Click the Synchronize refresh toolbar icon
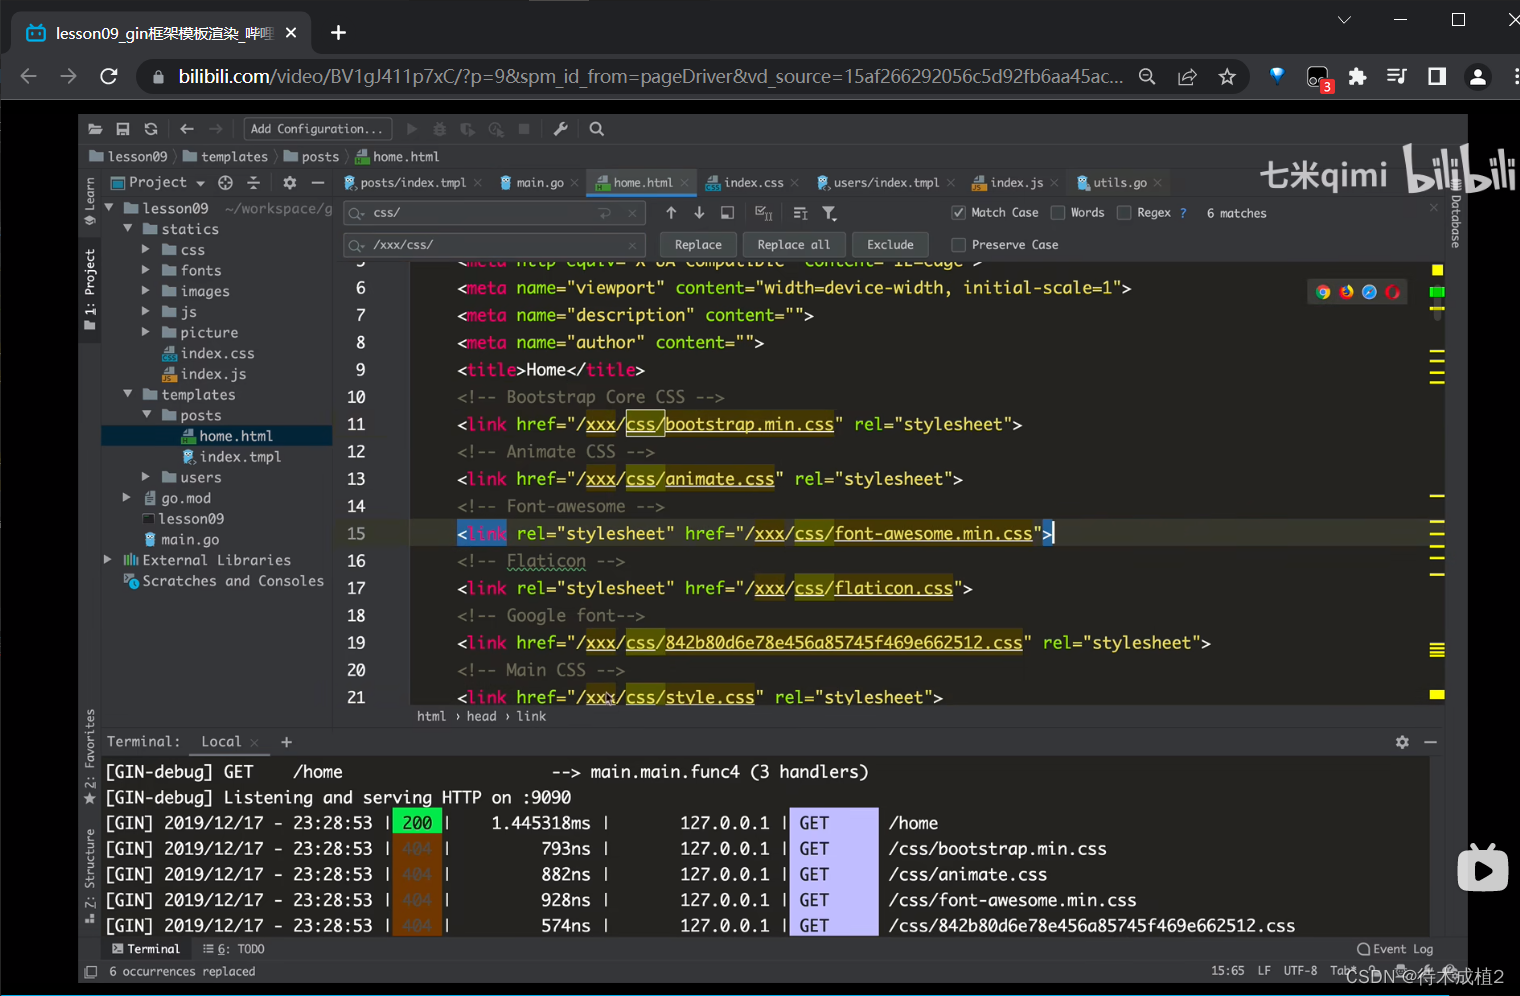Screen dimensions: 1520x996 pos(151,129)
